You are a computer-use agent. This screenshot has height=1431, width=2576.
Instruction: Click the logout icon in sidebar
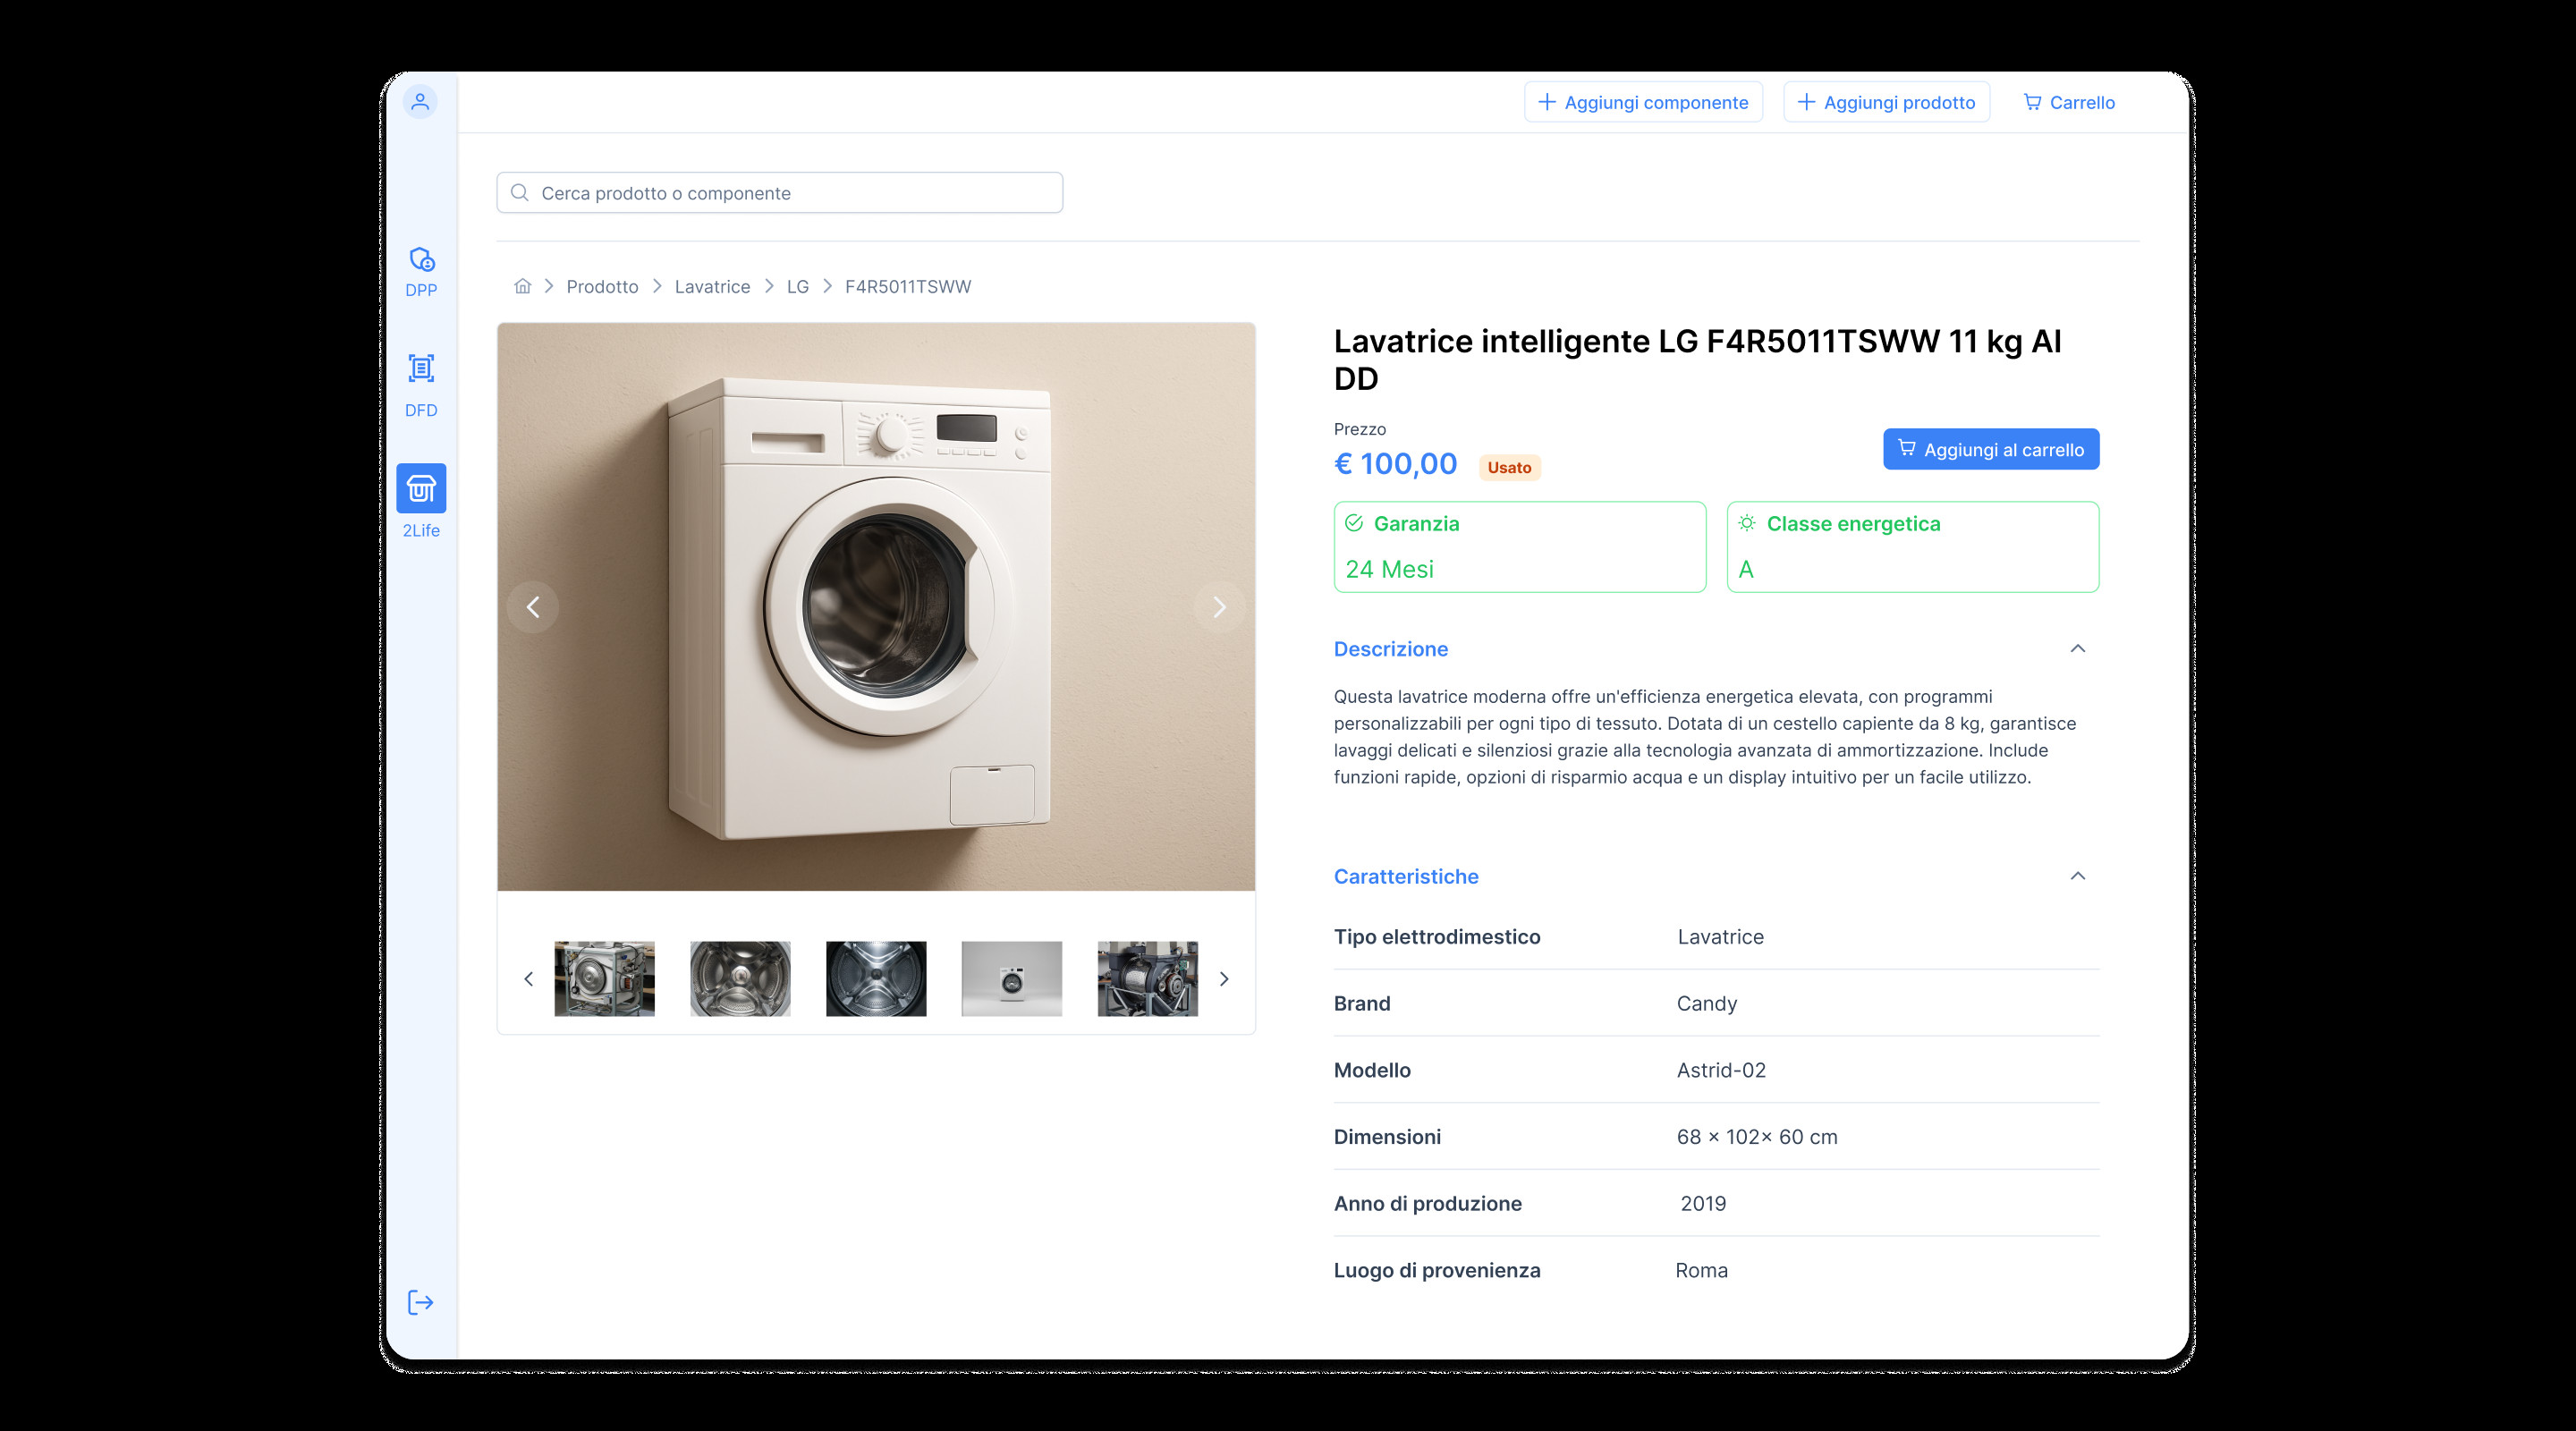[x=420, y=1302]
